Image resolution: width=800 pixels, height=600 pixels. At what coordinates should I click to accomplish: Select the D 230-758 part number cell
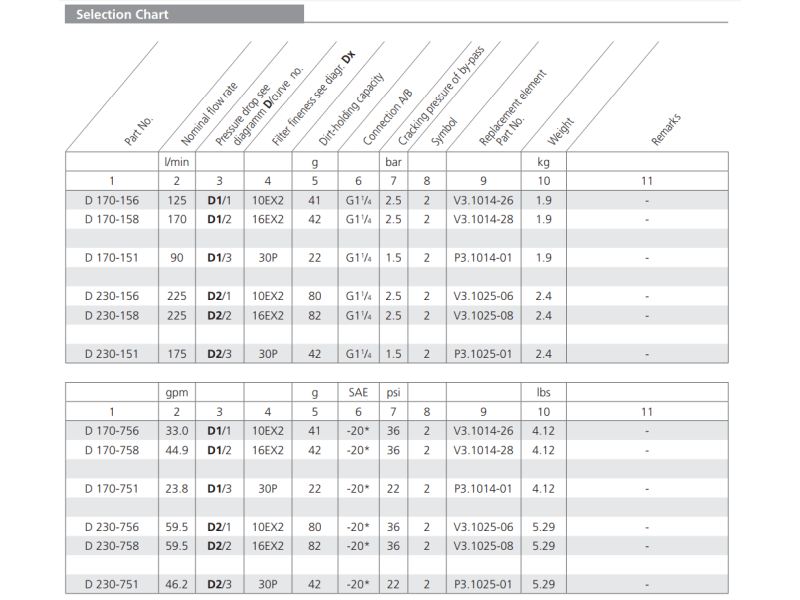(112, 545)
